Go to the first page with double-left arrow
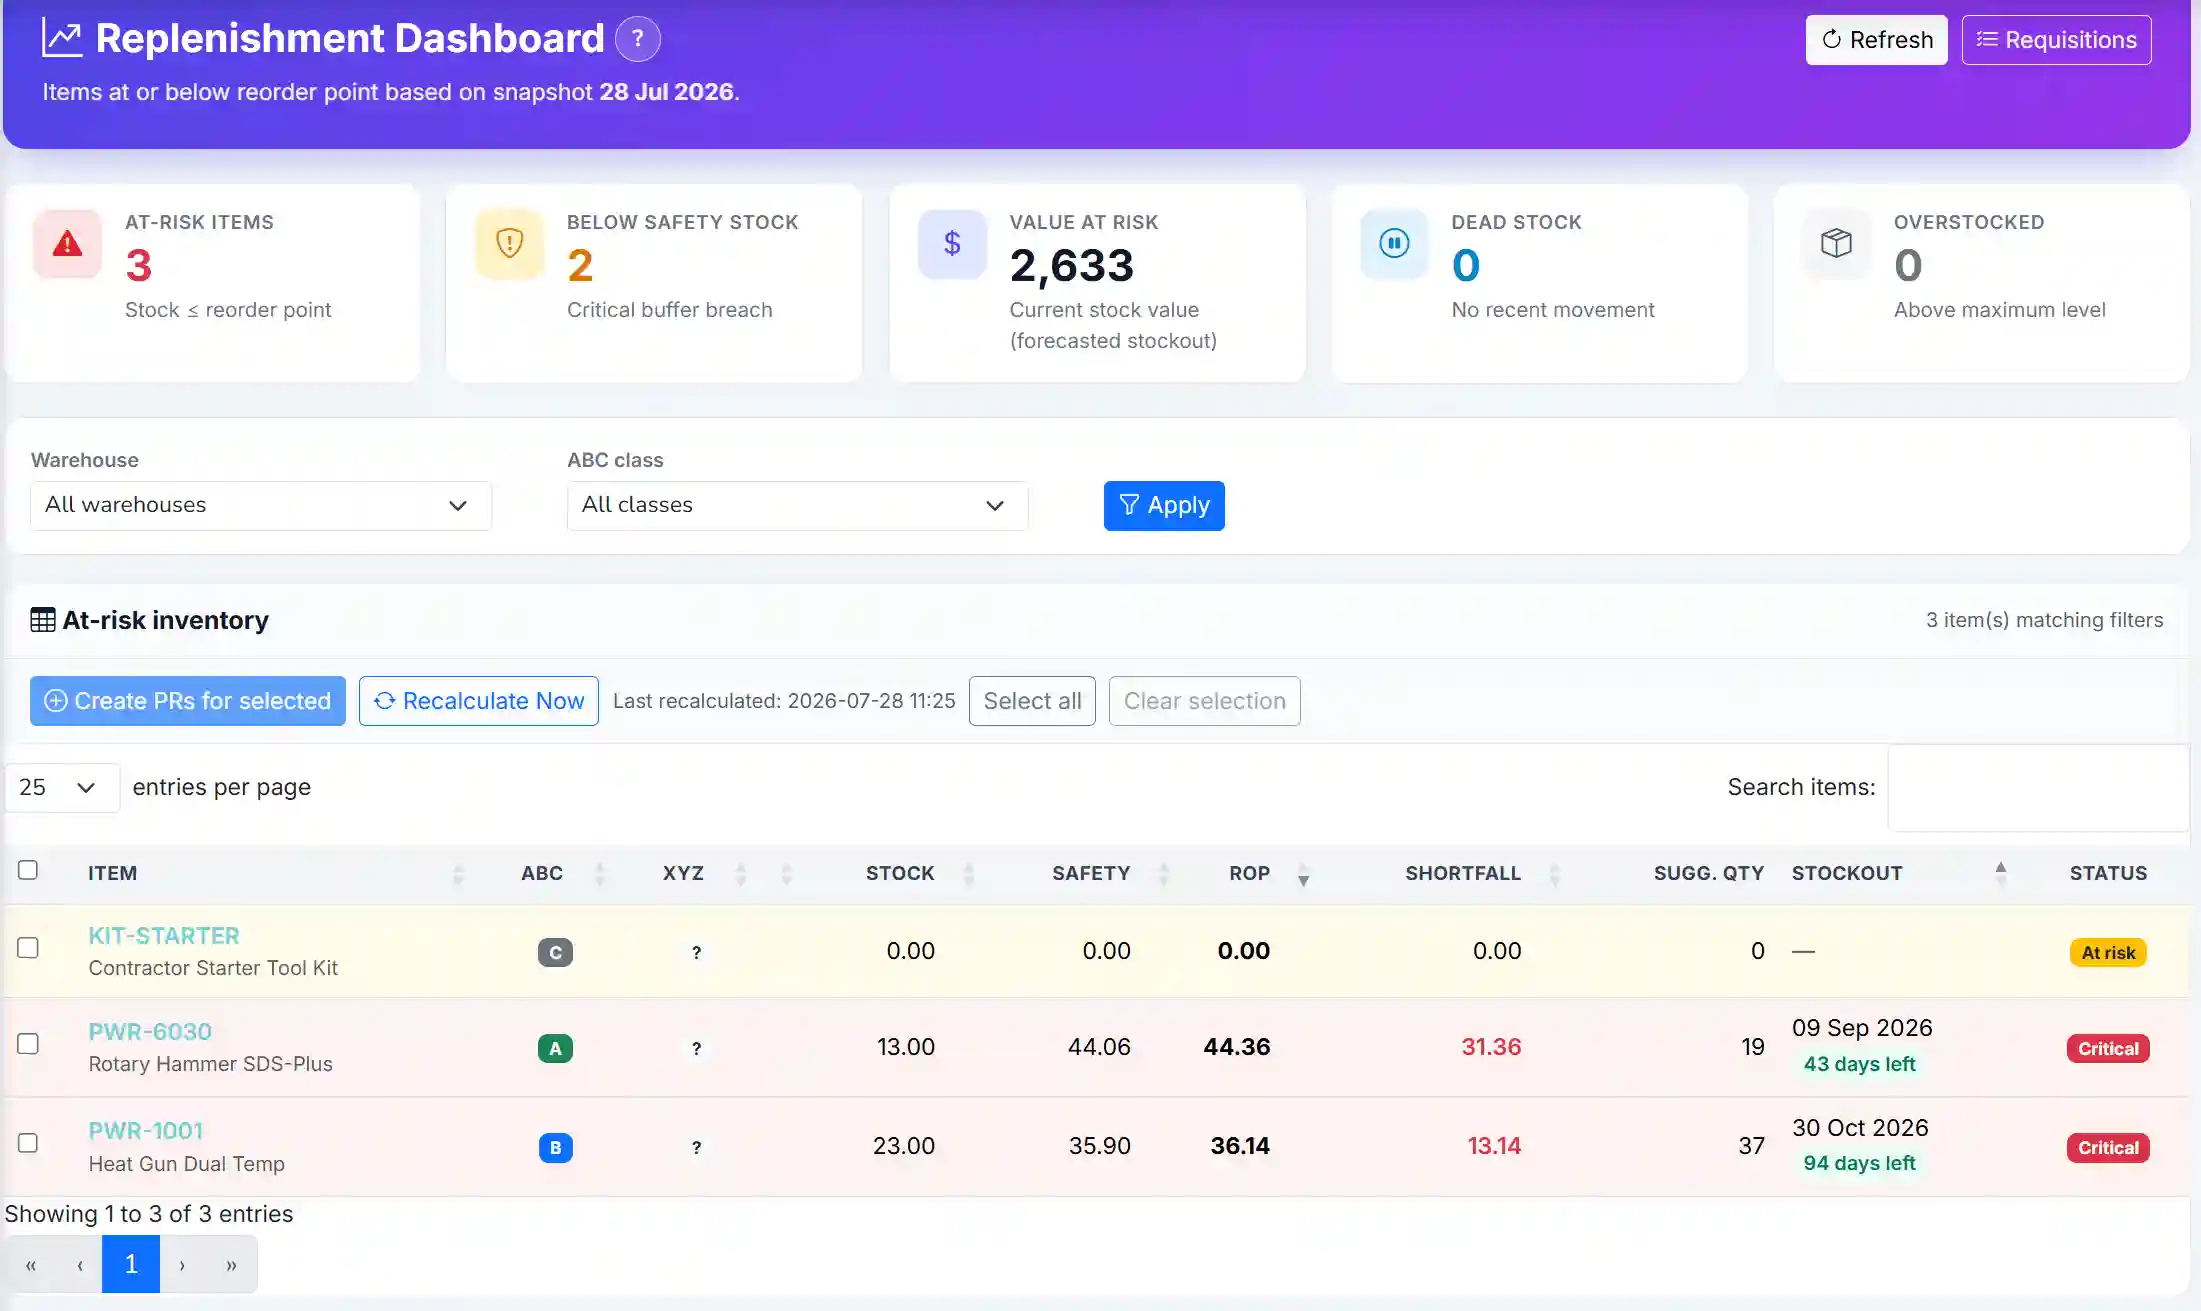Image resolution: width=2201 pixels, height=1311 pixels. pos(31,1265)
